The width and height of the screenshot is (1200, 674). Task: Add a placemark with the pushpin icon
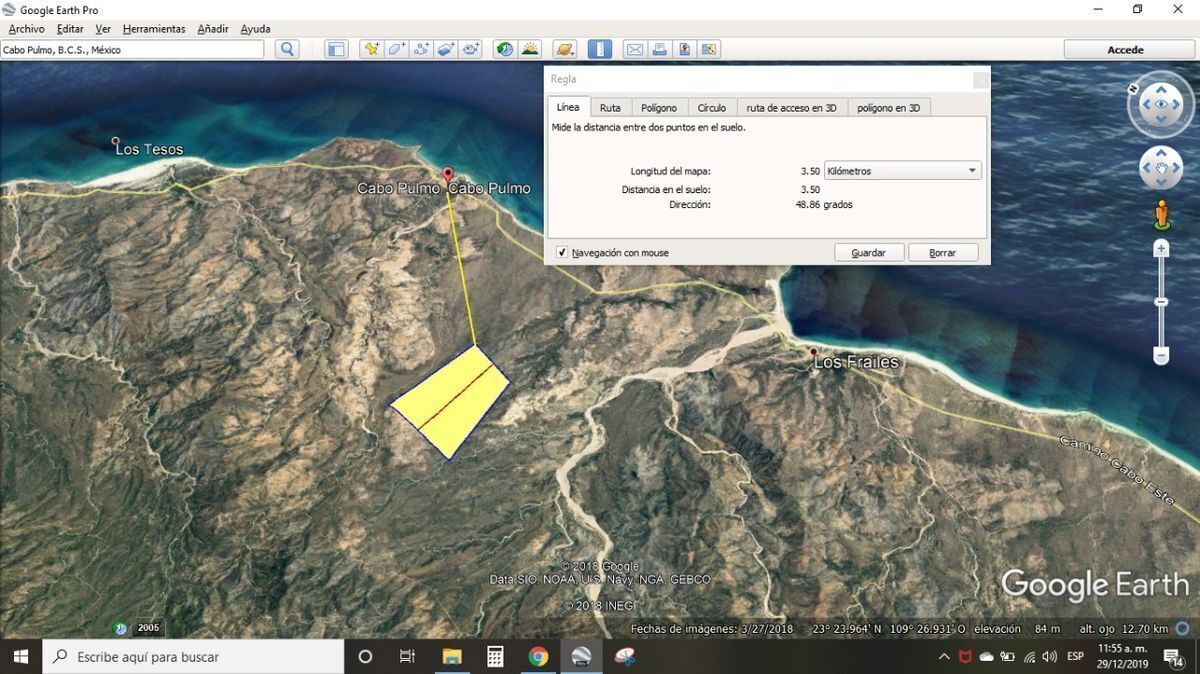pyautogui.click(x=371, y=49)
